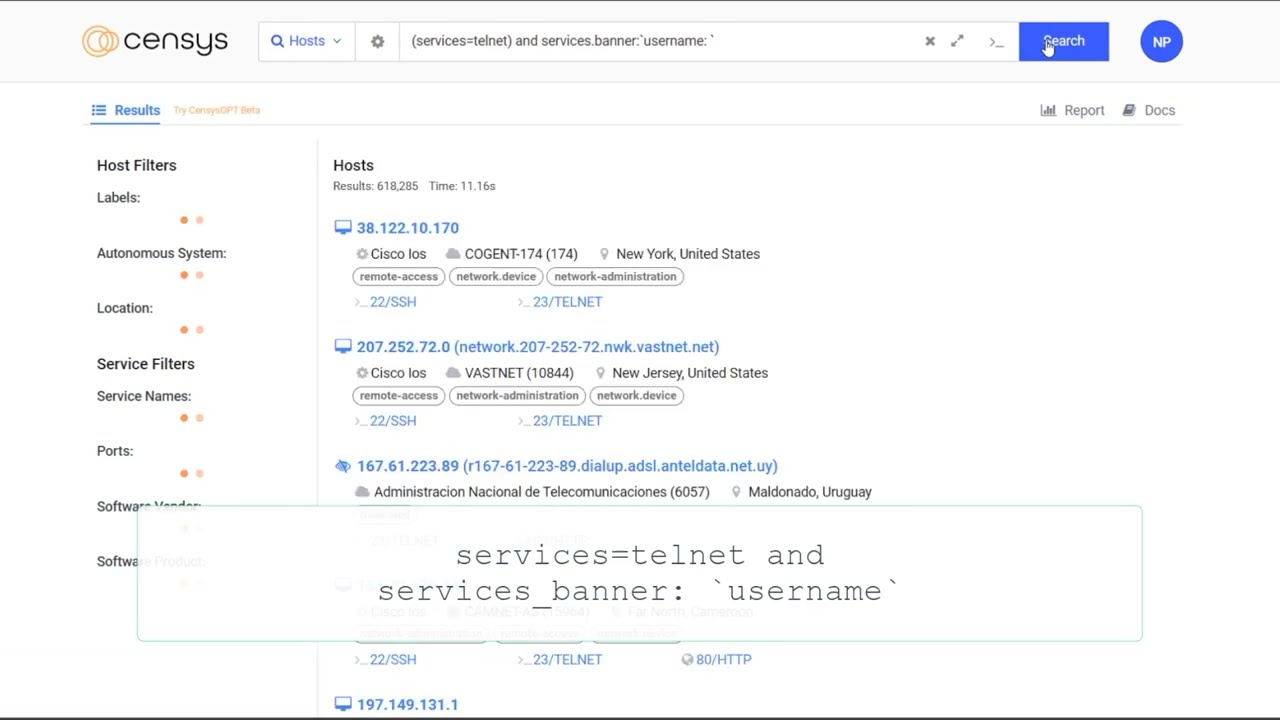1280x720 pixels.
Task: Click the Censys logo
Action: [x=155, y=41]
